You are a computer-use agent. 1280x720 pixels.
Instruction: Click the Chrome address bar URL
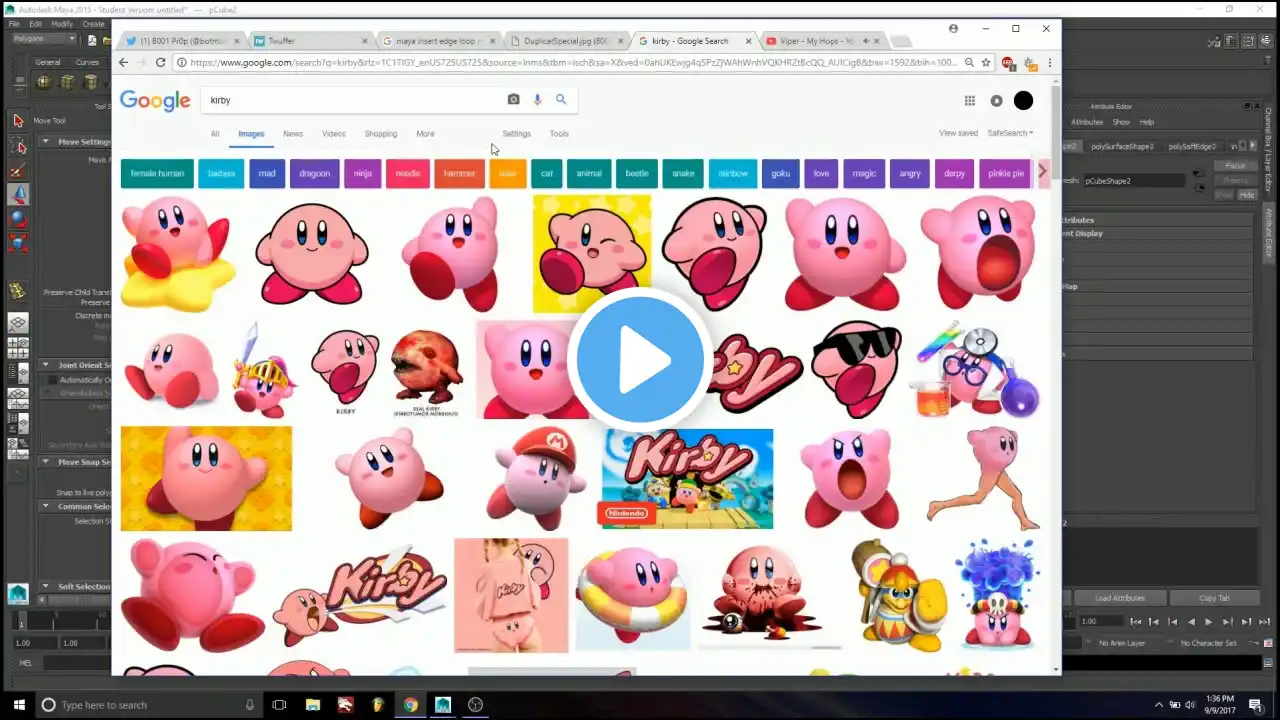(573, 62)
